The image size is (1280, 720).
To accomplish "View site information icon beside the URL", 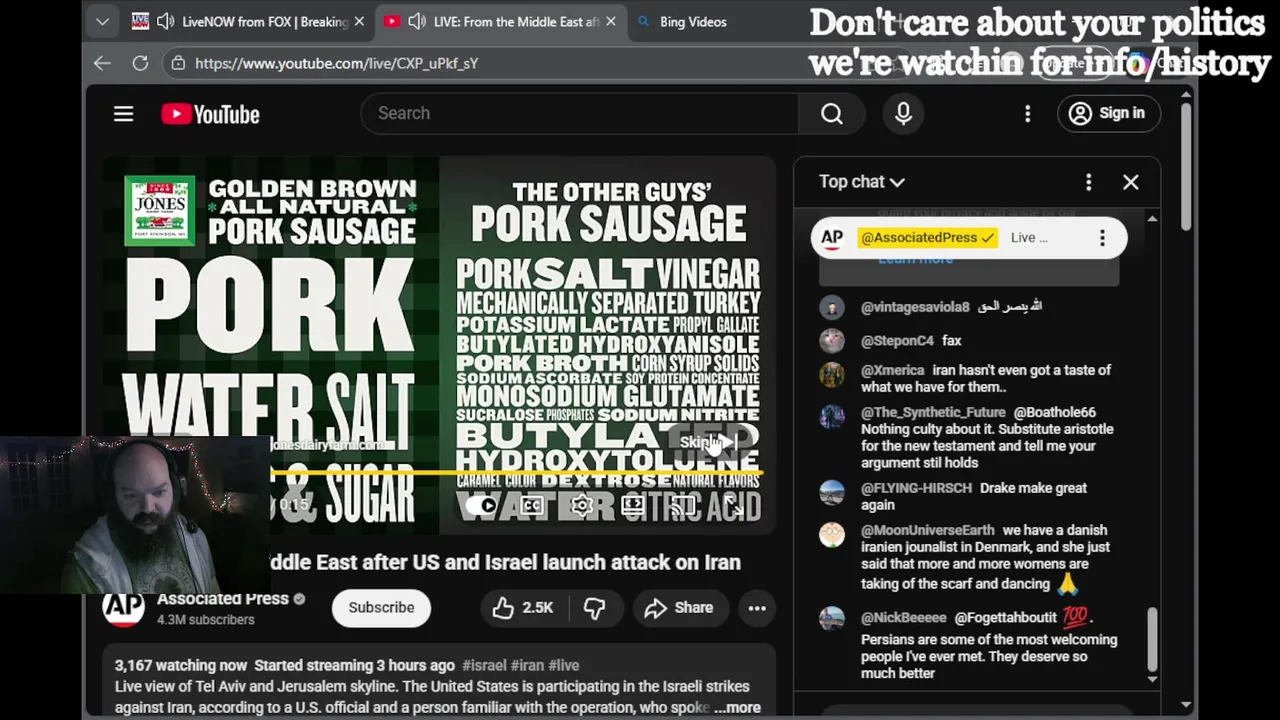I will pos(177,63).
